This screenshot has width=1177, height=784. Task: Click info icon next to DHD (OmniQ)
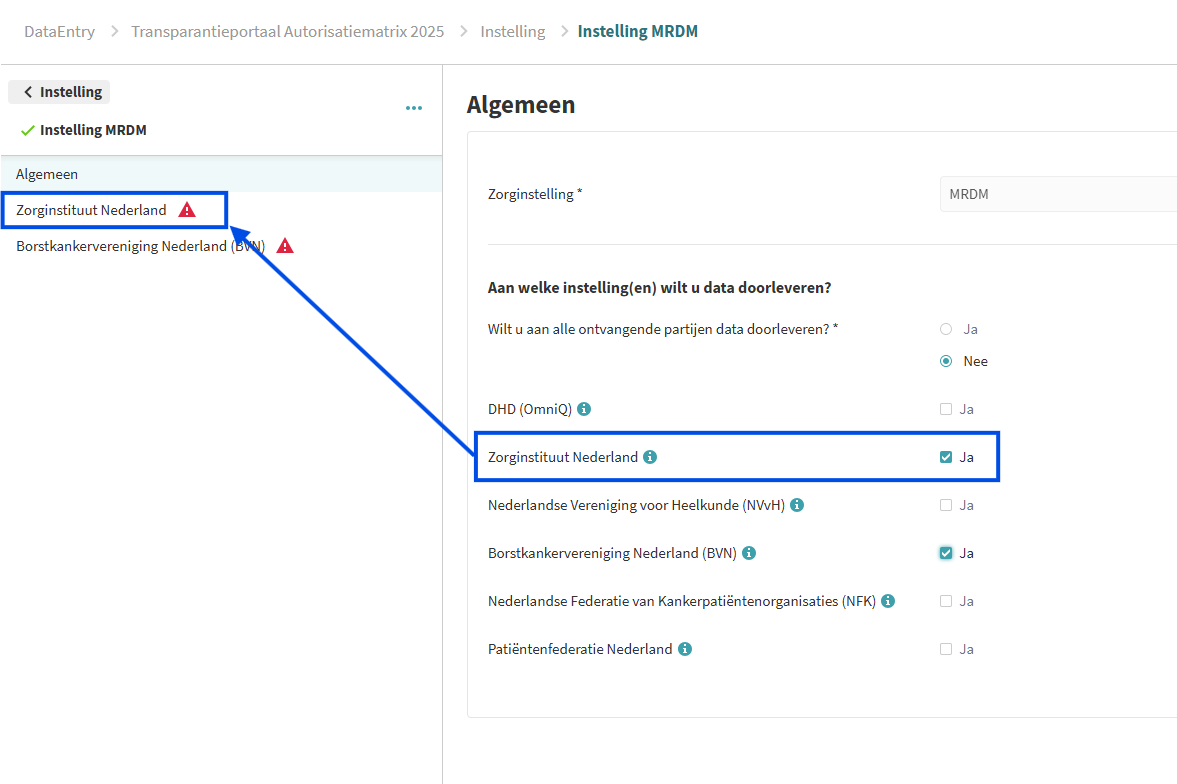pyautogui.click(x=585, y=409)
